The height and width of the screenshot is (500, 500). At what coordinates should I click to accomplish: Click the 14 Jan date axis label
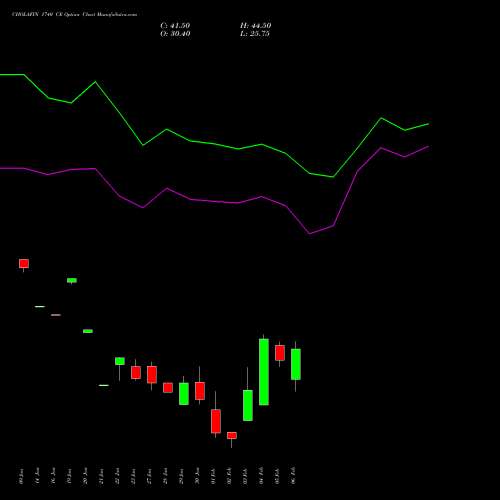point(38,476)
